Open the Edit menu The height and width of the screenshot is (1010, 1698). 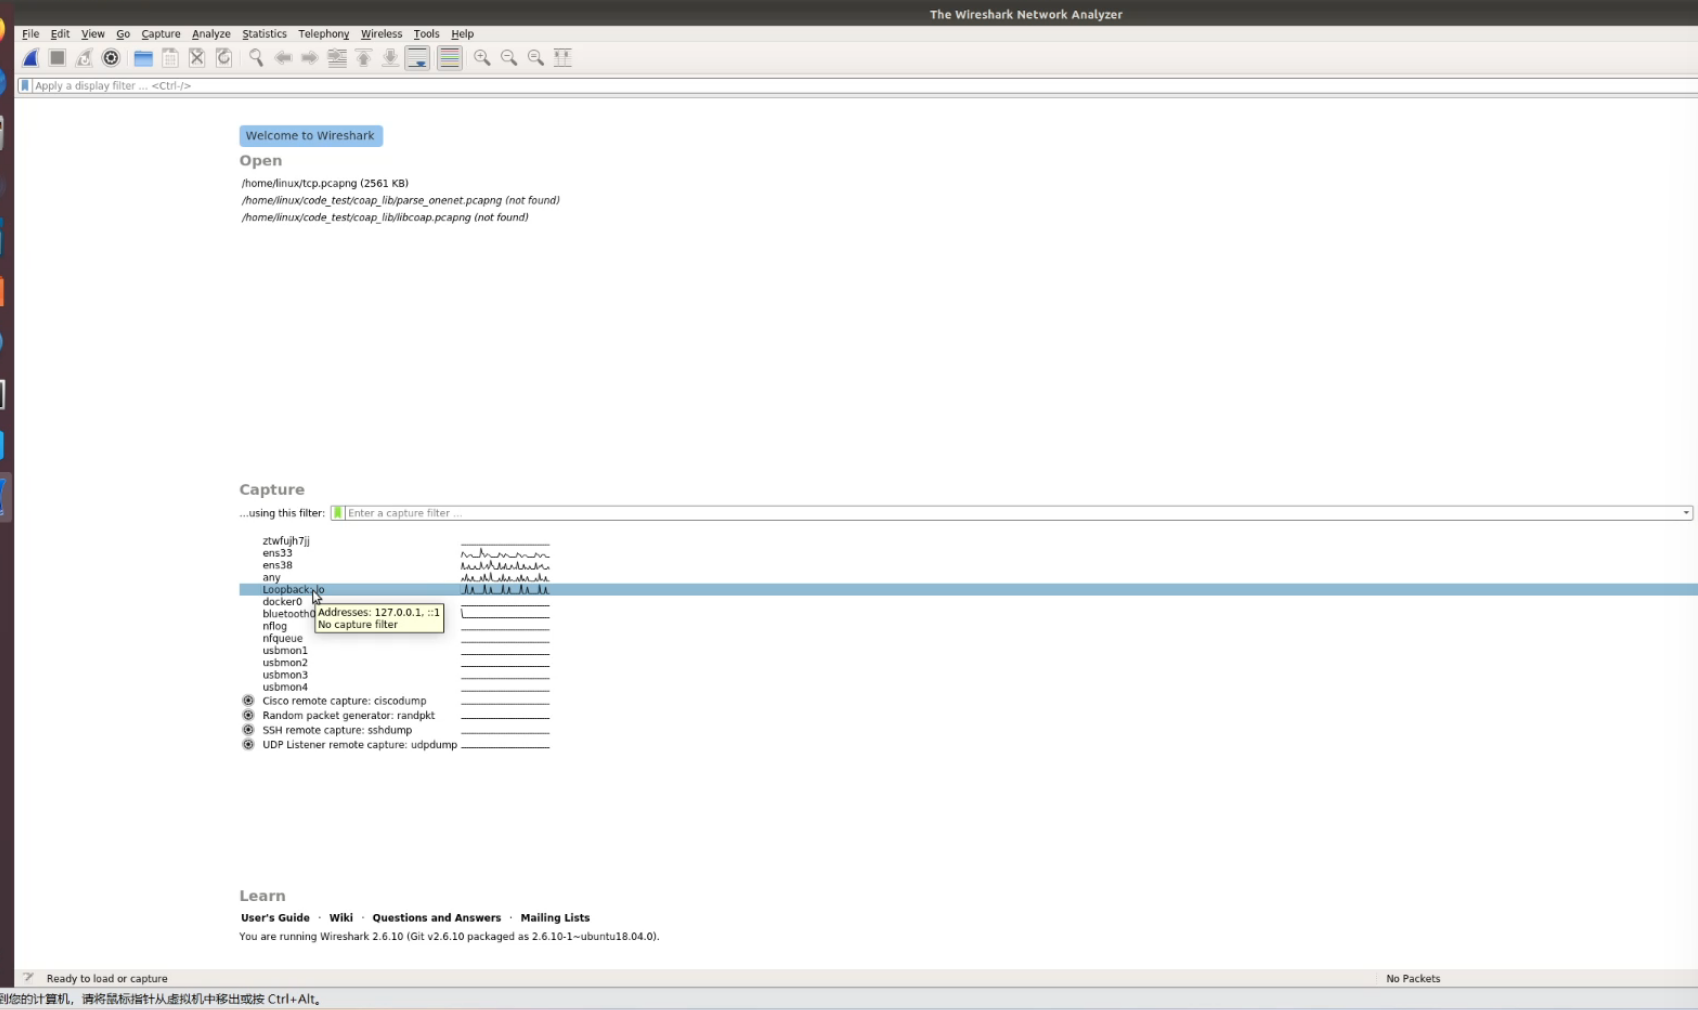(x=60, y=34)
